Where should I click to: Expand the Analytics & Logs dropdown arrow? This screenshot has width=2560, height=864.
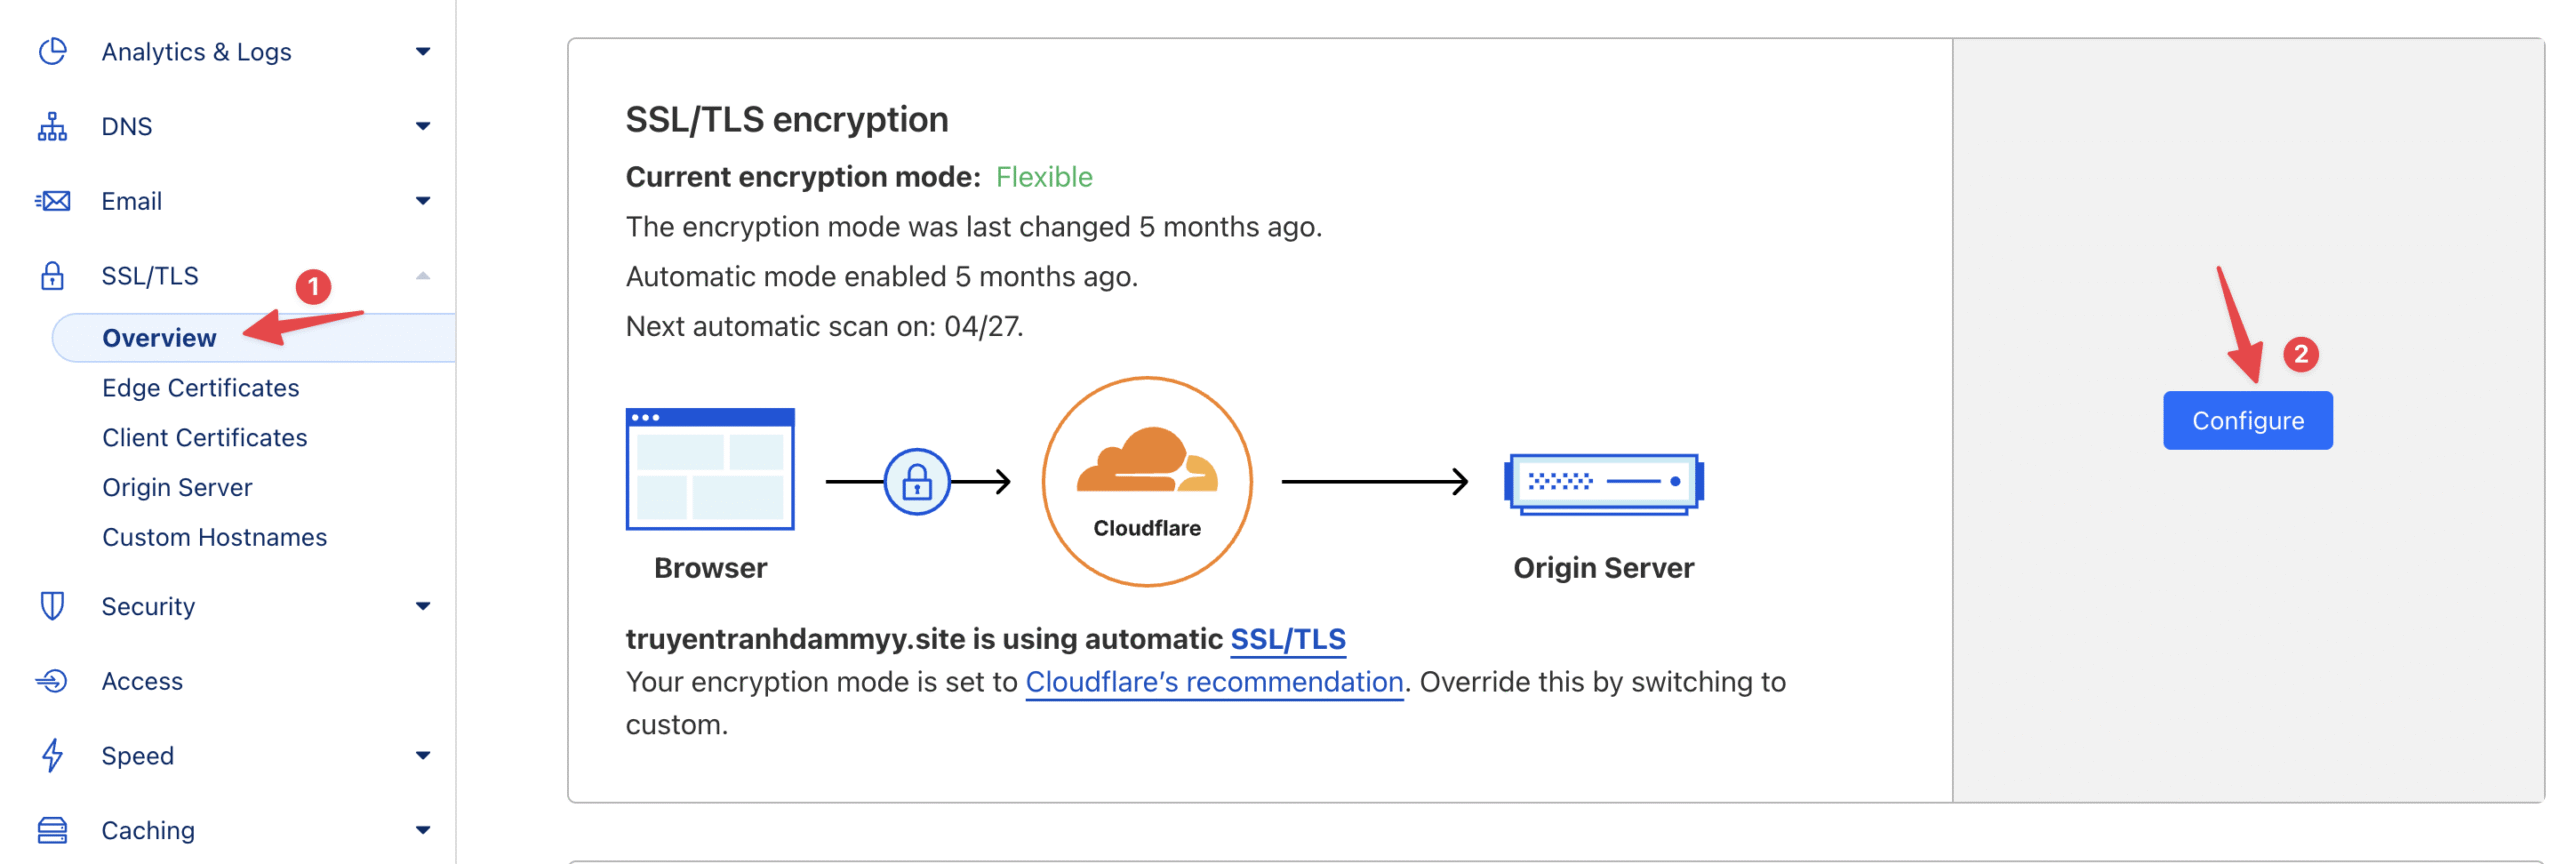(x=423, y=51)
